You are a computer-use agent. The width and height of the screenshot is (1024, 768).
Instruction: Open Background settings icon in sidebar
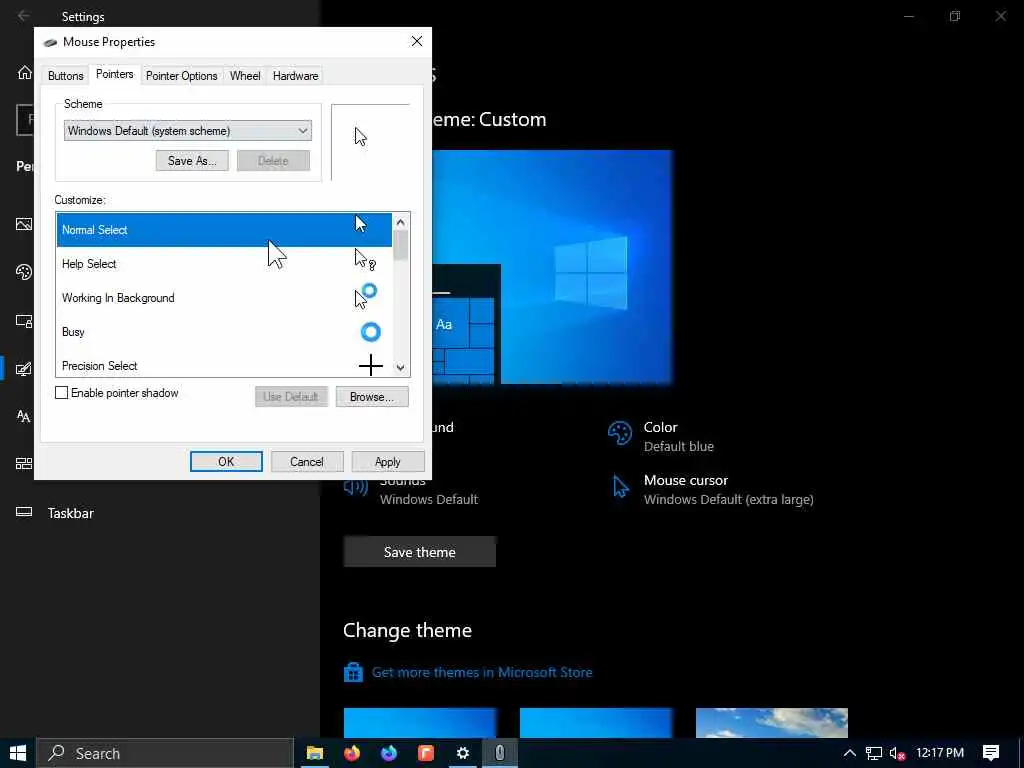tap(24, 224)
